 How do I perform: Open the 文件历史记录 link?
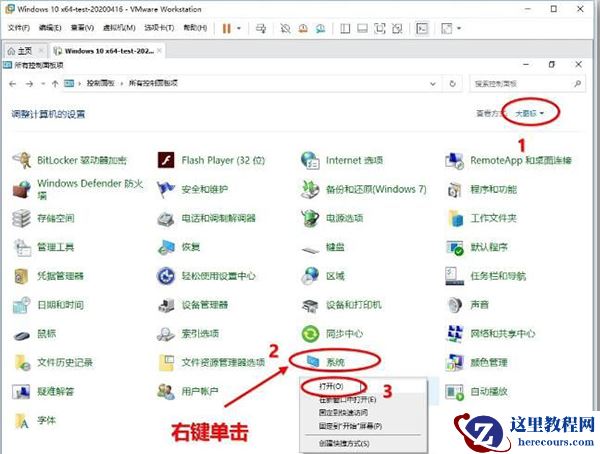65,363
